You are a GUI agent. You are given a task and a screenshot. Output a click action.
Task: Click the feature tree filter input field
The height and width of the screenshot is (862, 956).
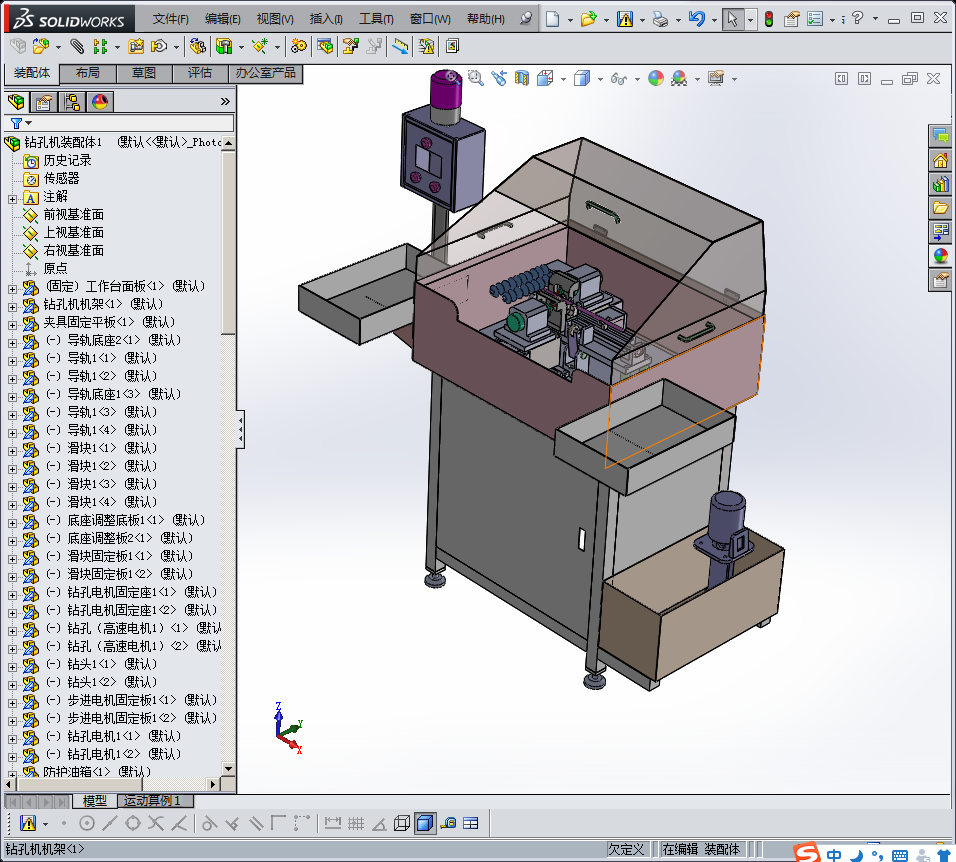(130, 123)
